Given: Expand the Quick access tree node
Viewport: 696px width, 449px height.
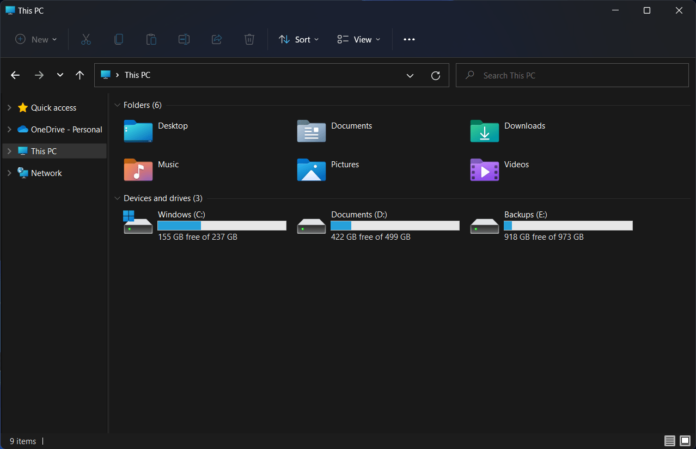Looking at the screenshot, I should coord(9,108).
